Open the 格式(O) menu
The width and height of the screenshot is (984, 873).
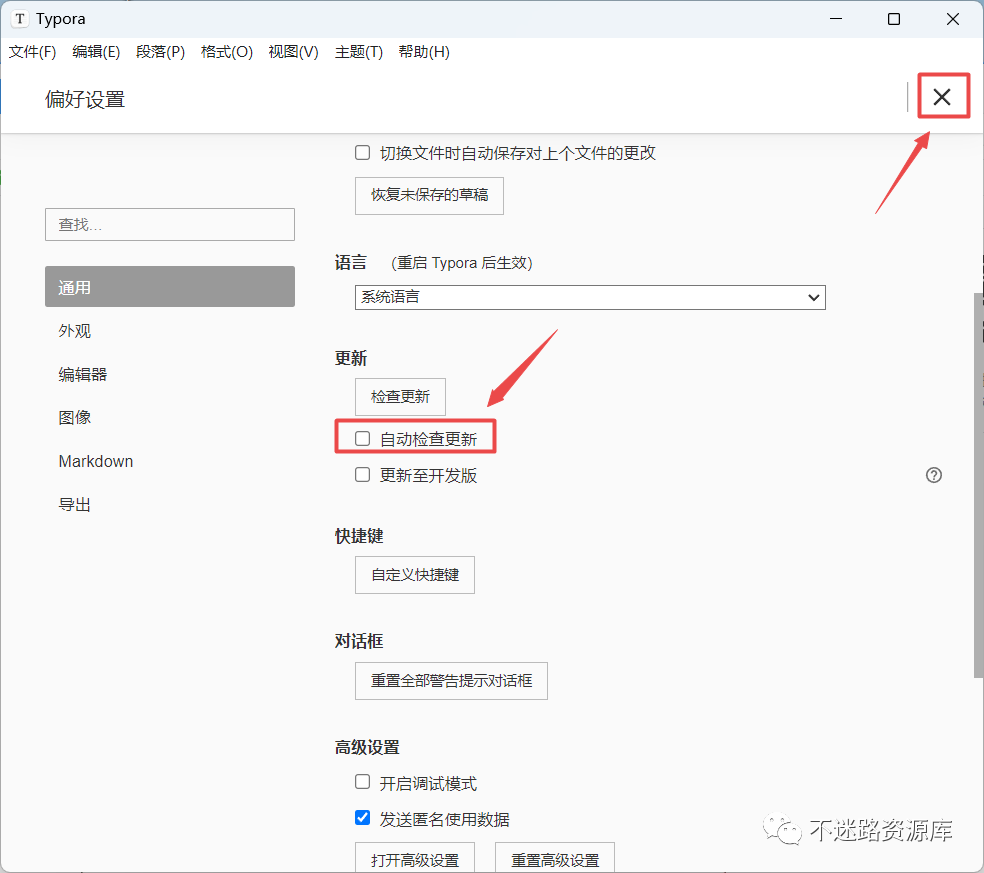[x=227, y=52]
